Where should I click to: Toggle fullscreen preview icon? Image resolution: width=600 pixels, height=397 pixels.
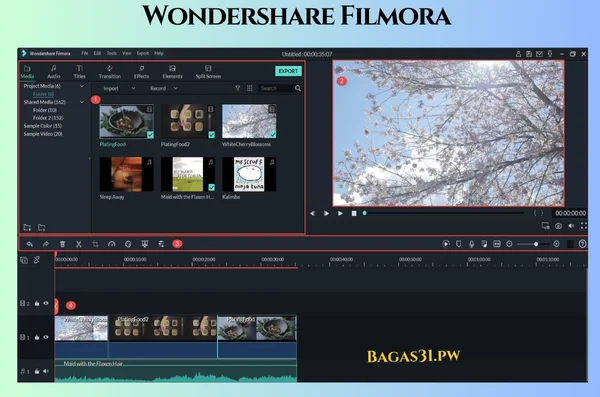[x=584, y=226]
